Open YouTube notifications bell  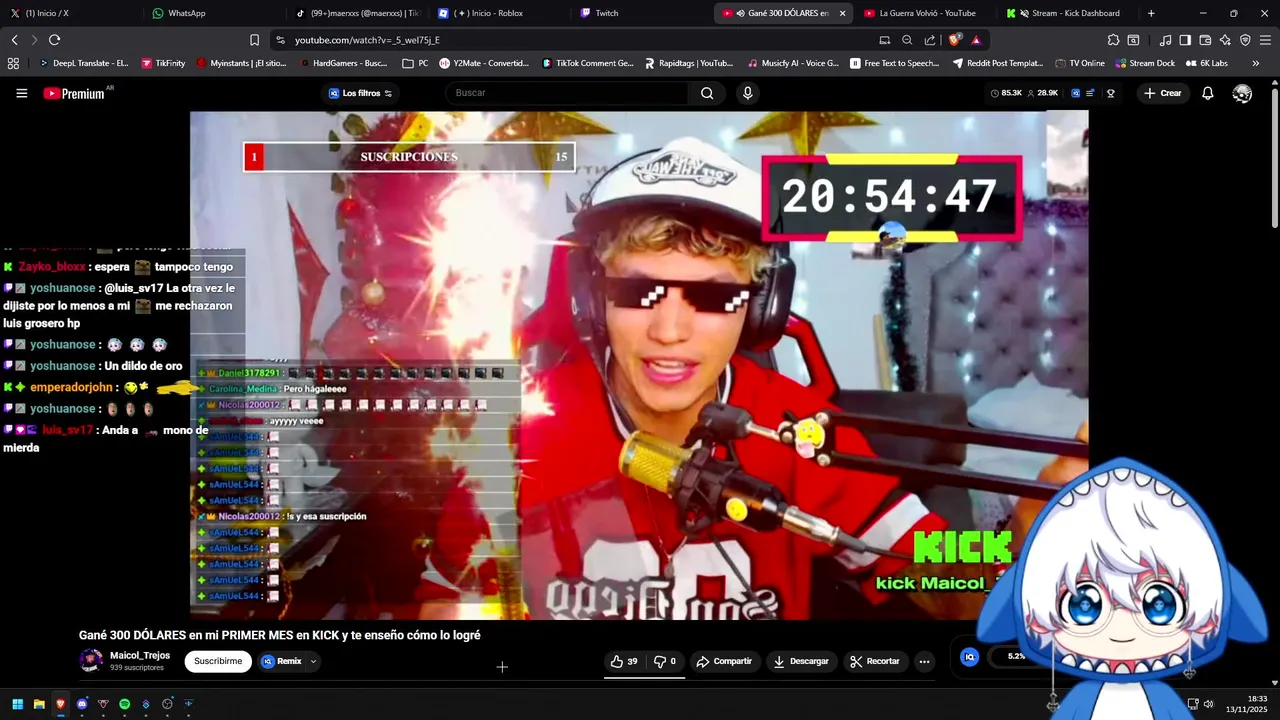pyautogui.click(x=1207, y=93)
